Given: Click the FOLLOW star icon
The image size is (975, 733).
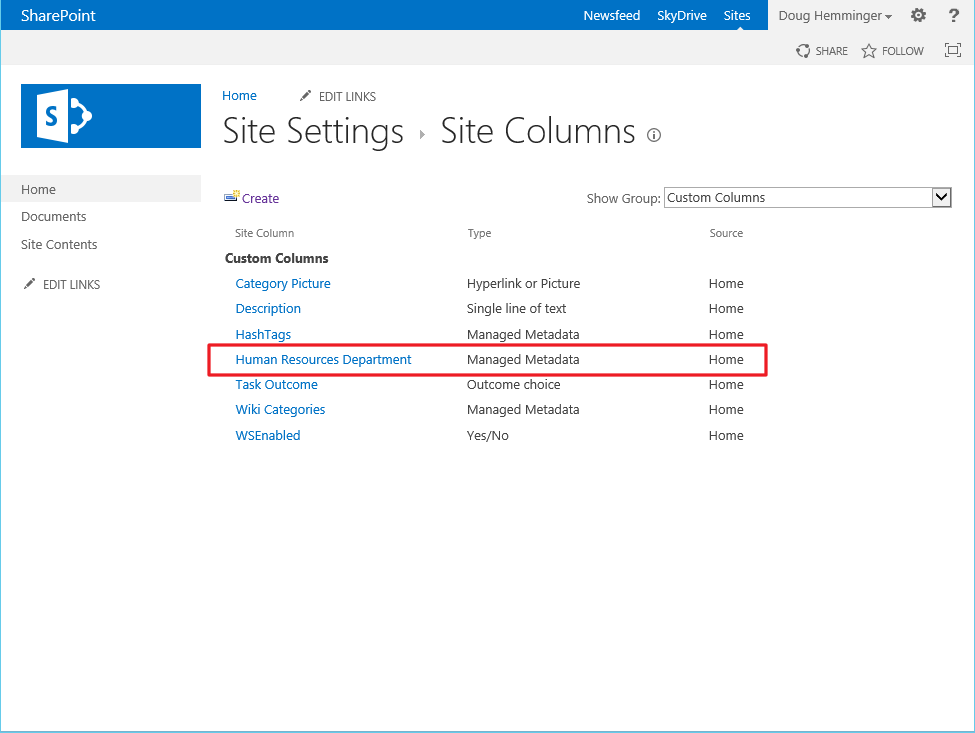Looking at the screenshot, I should click(x=868, y=50).
